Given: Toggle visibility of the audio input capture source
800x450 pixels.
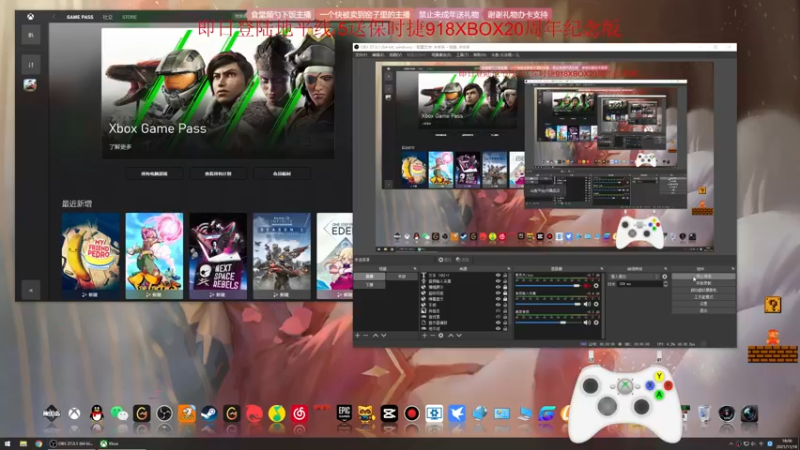Looking at the screenshot, I should pos(498,281).
